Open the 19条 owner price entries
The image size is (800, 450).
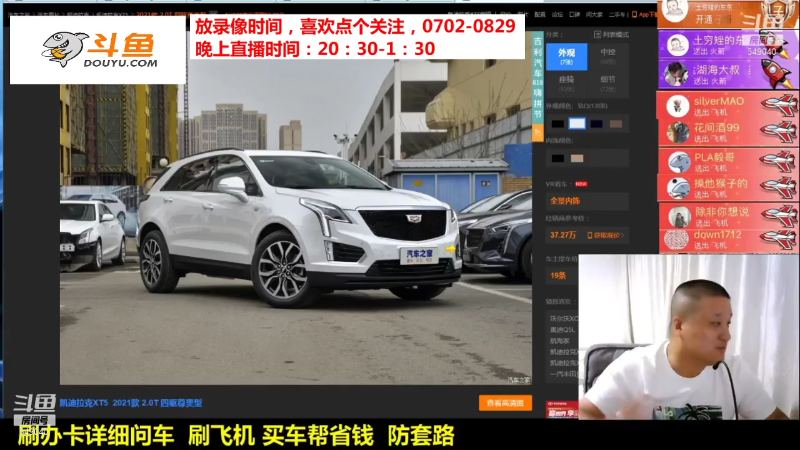pyautogui.click(x=558, y=276)
